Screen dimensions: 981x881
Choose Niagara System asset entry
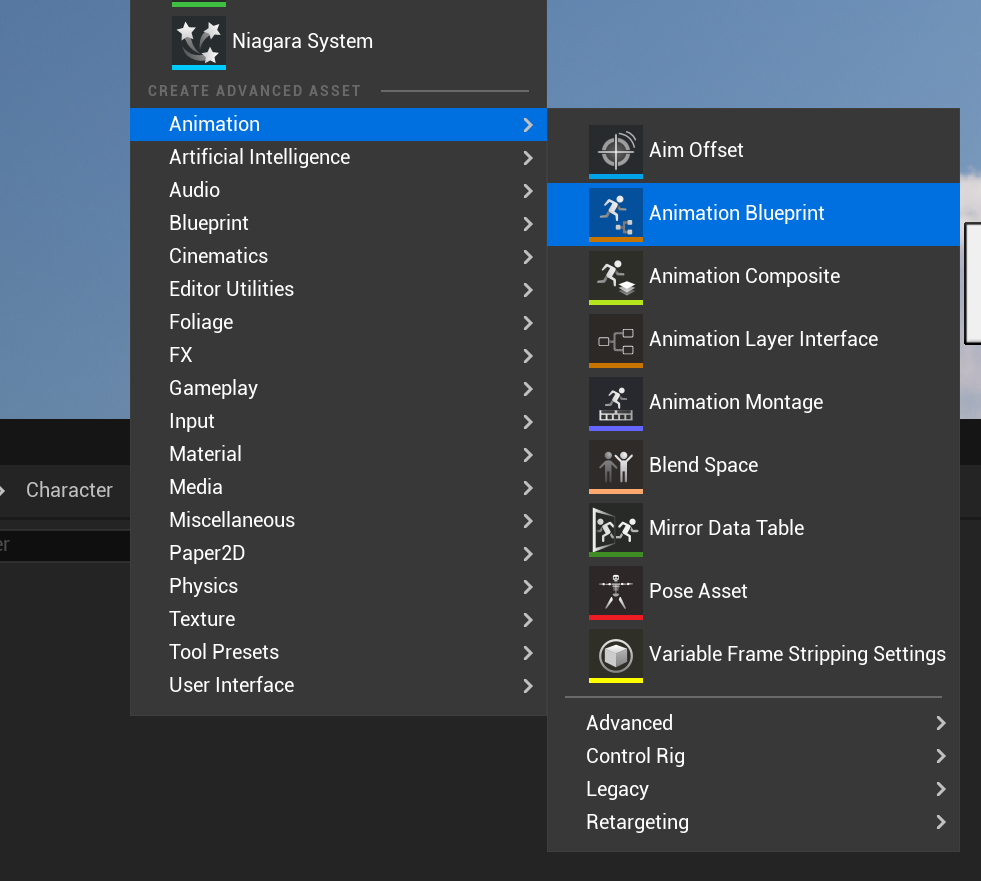(x=338, y=41)
